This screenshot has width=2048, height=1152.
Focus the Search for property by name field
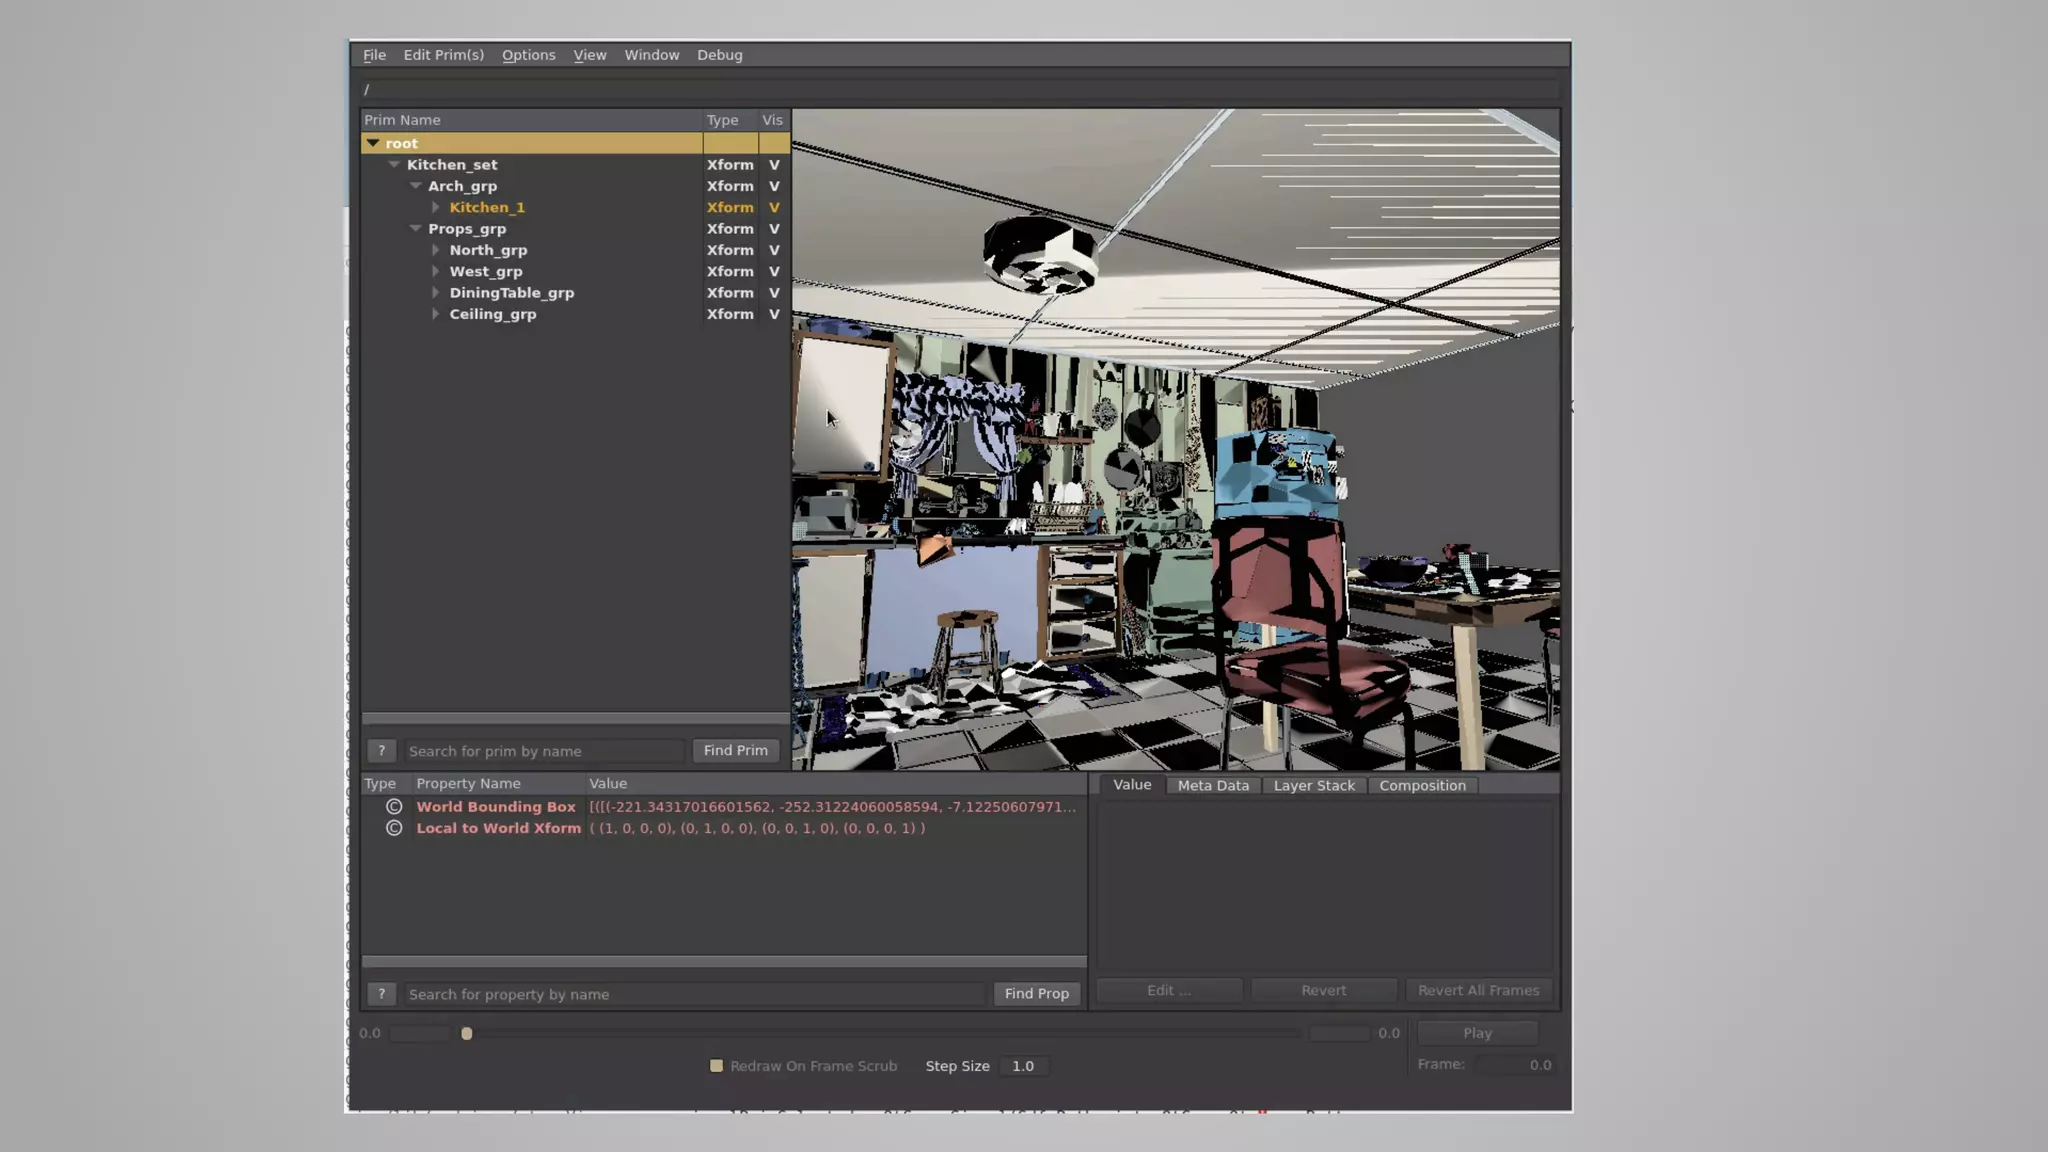coord(695,994)
